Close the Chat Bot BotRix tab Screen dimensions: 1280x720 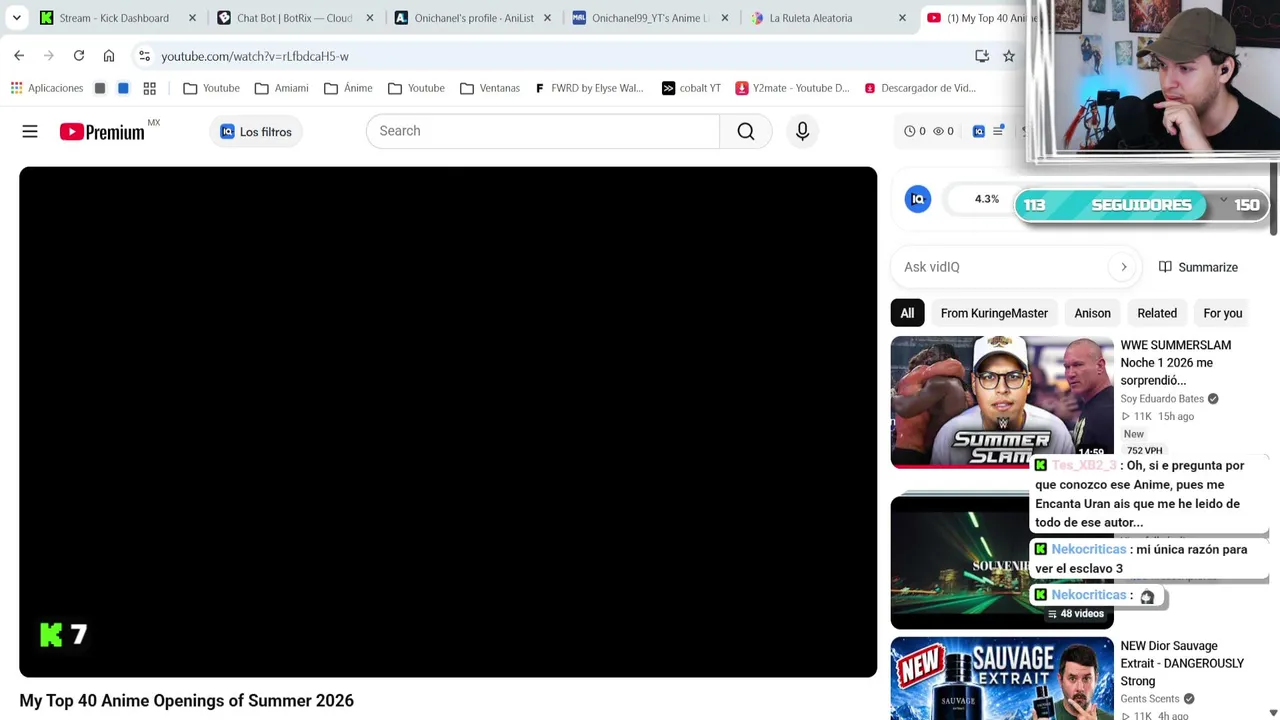tap(370, 18)
